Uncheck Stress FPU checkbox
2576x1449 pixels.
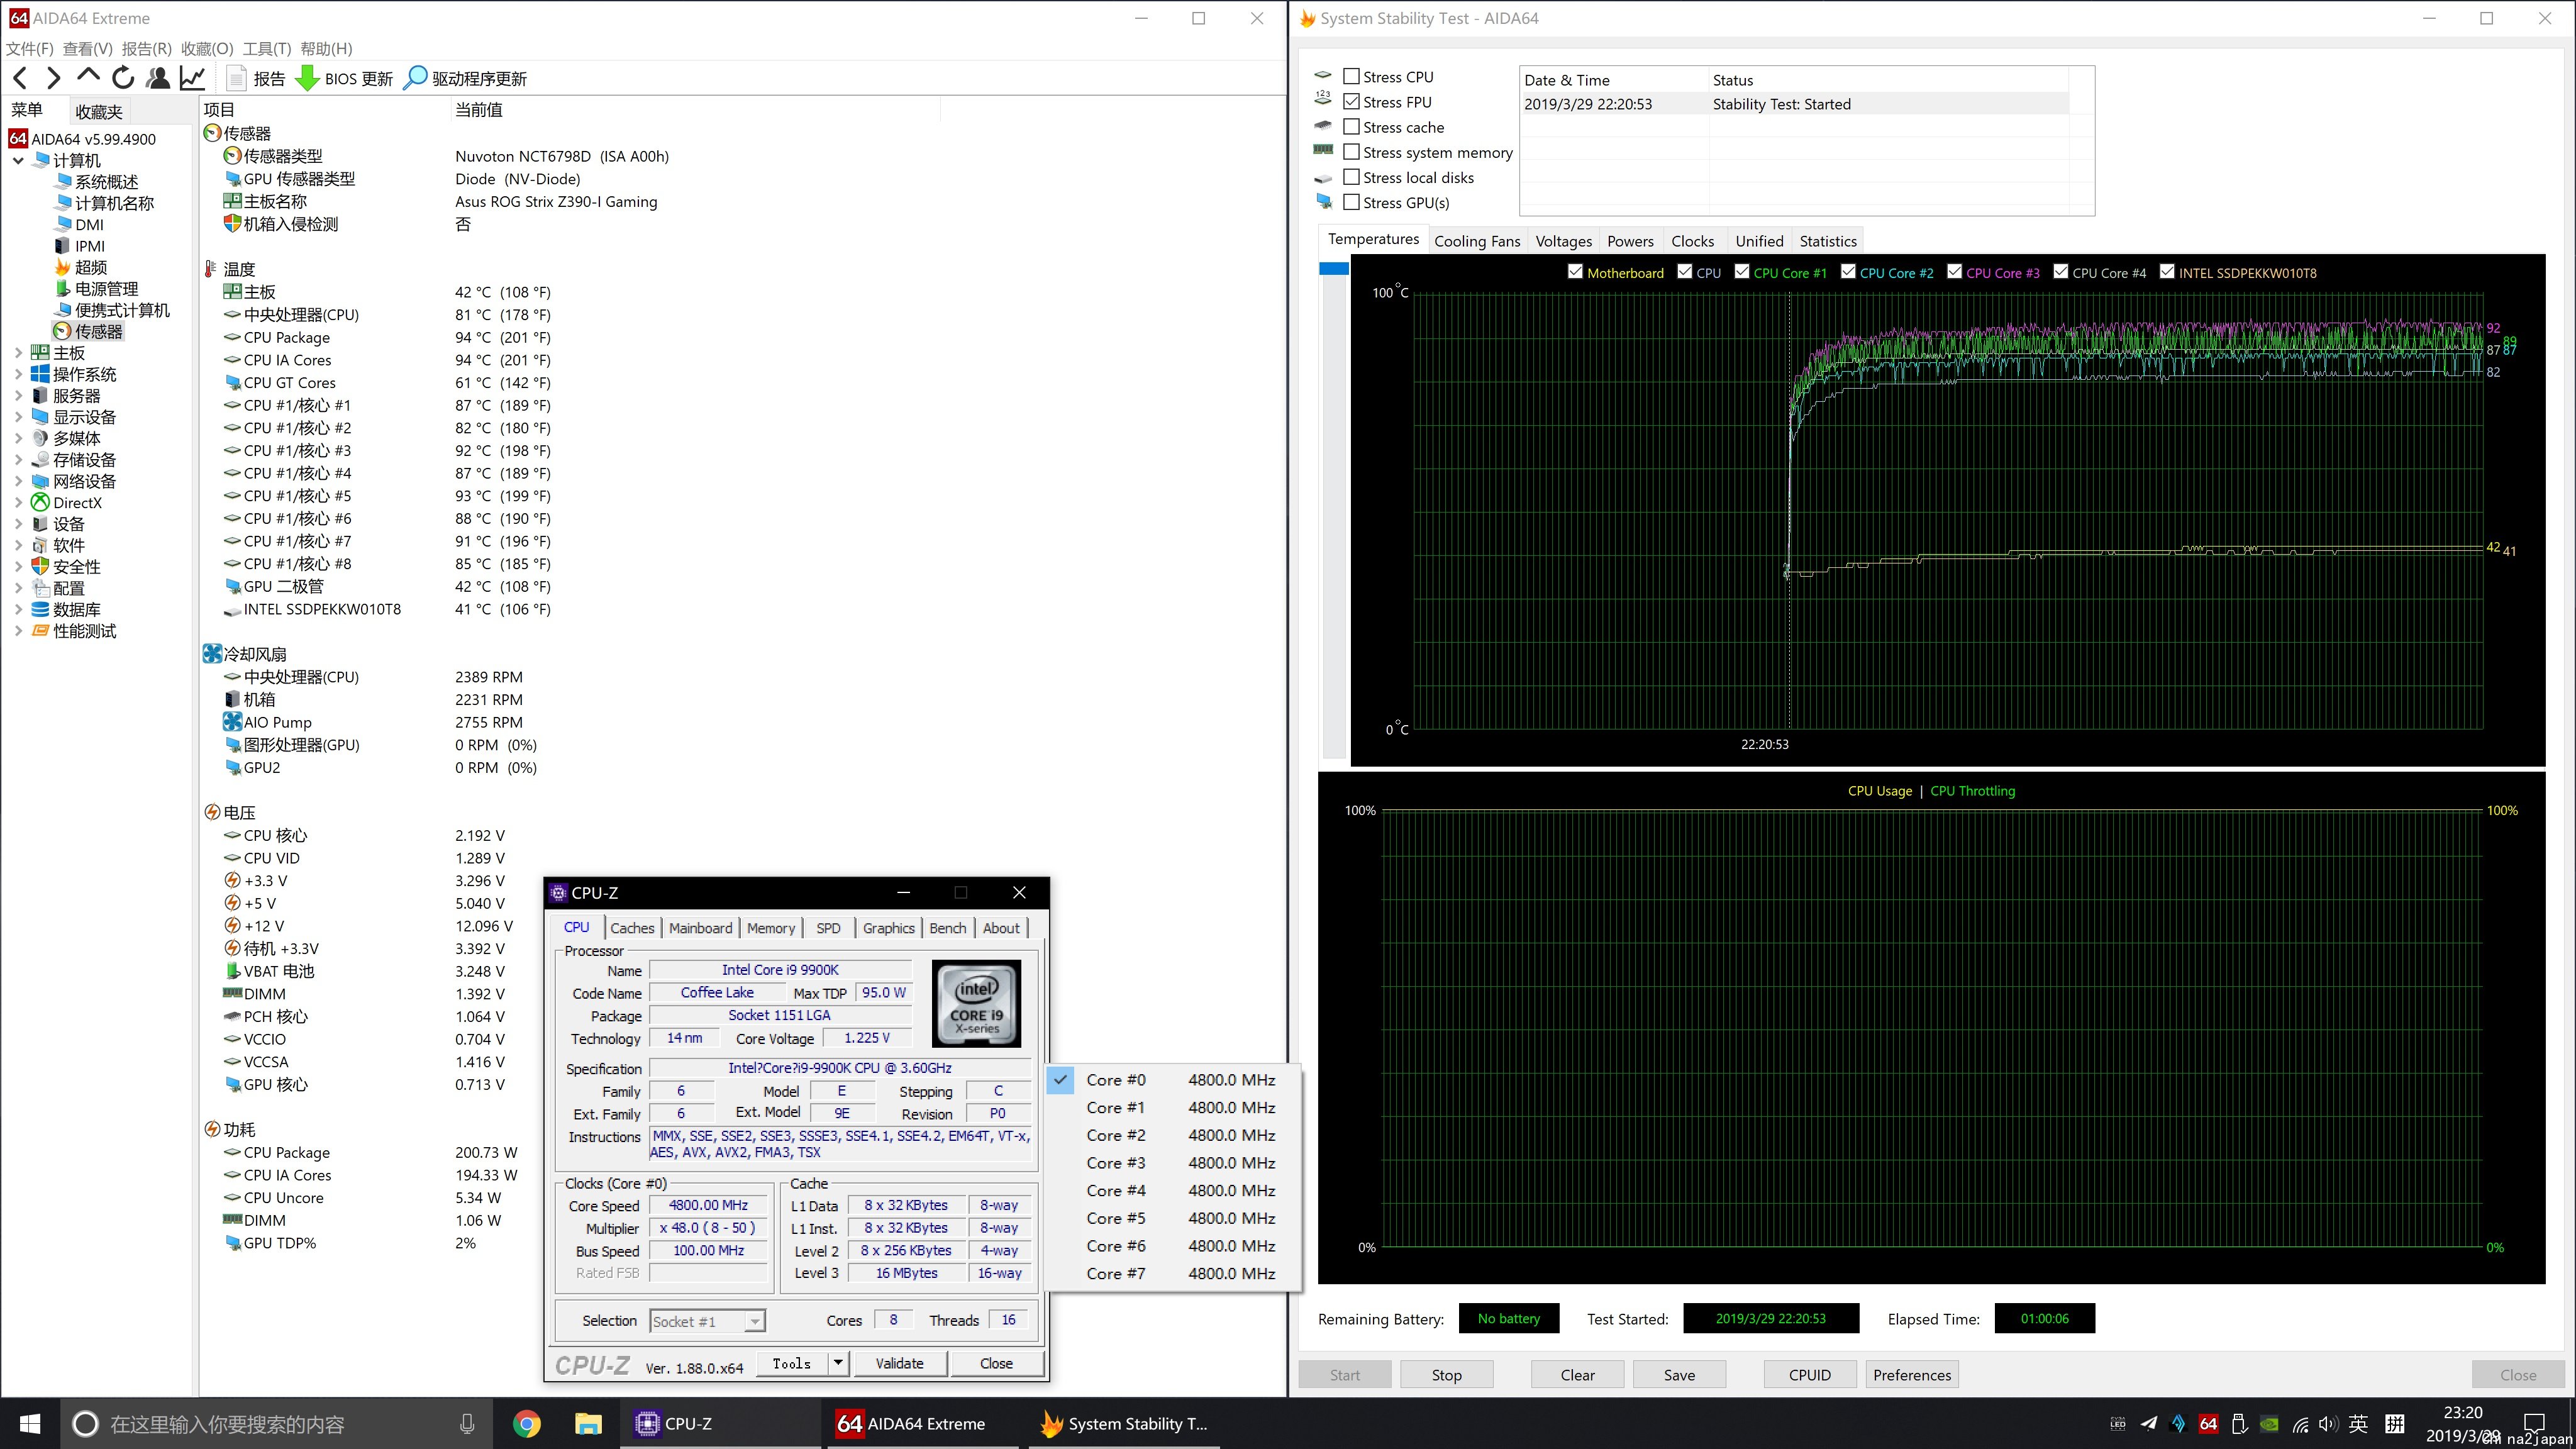pyautogui.click(x=1351, y=101)
